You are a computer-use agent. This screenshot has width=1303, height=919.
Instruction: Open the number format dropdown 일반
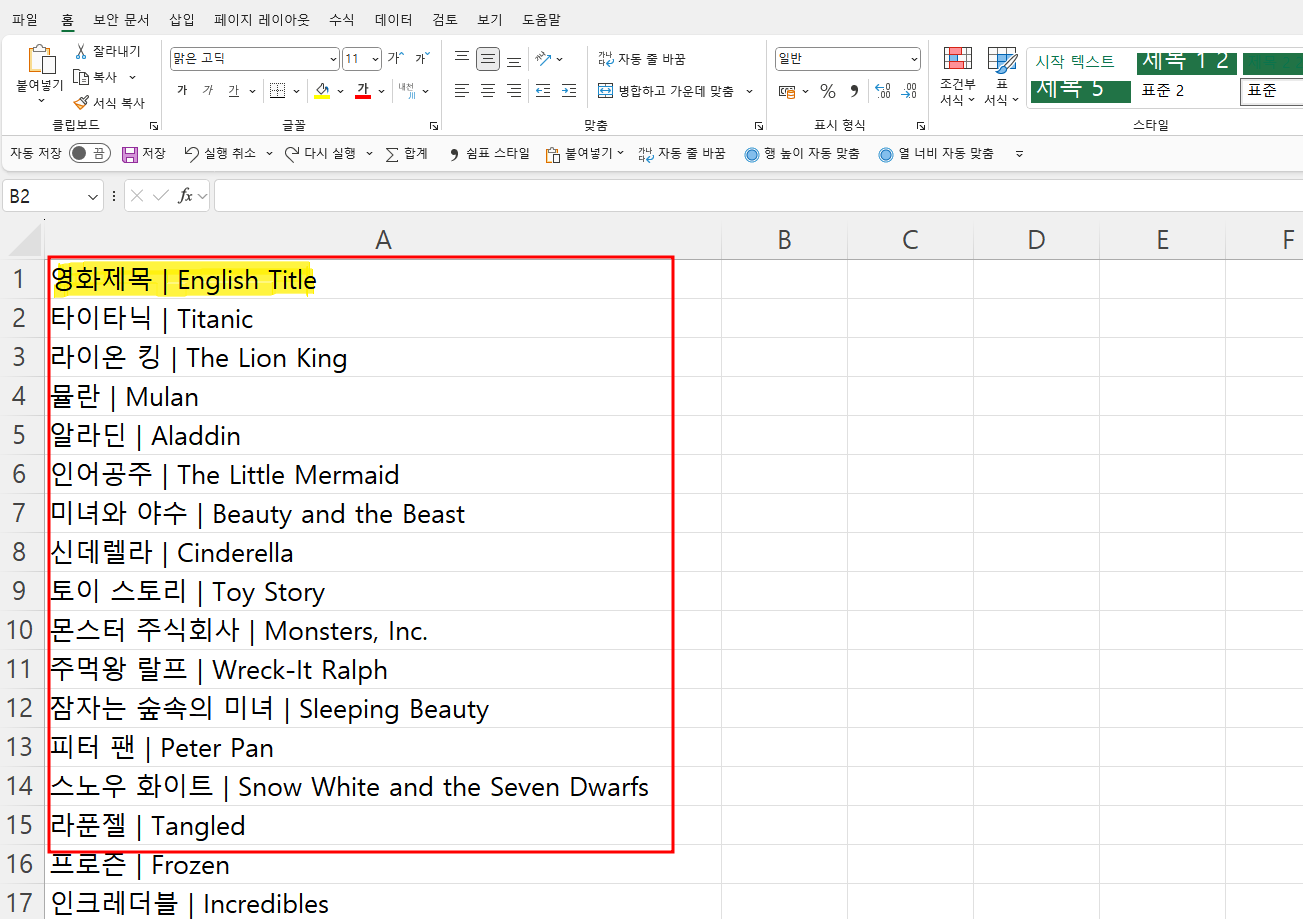[x=914, y=59]
